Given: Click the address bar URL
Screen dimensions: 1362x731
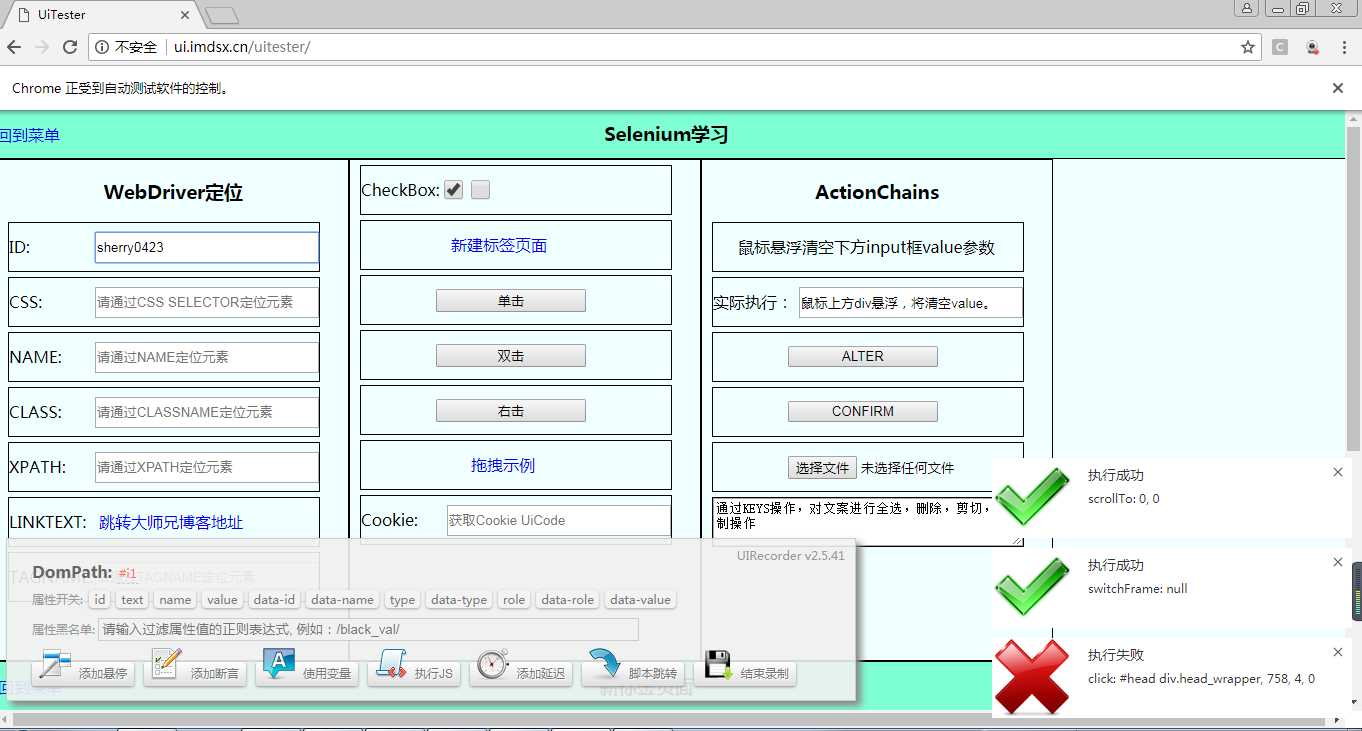Looking at the screenshot, I should click(242, 47).
